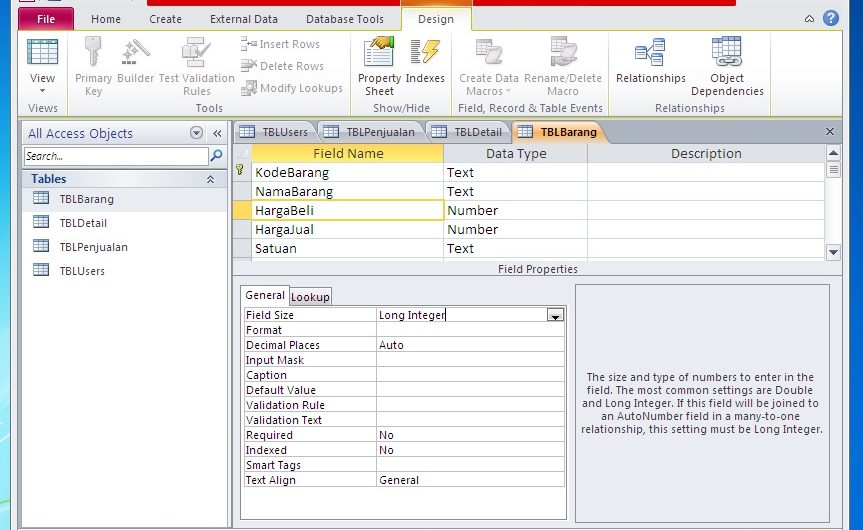863x530 pixels.
Task: Open the Field Size dropdown arrow
Action: point(555,315)
